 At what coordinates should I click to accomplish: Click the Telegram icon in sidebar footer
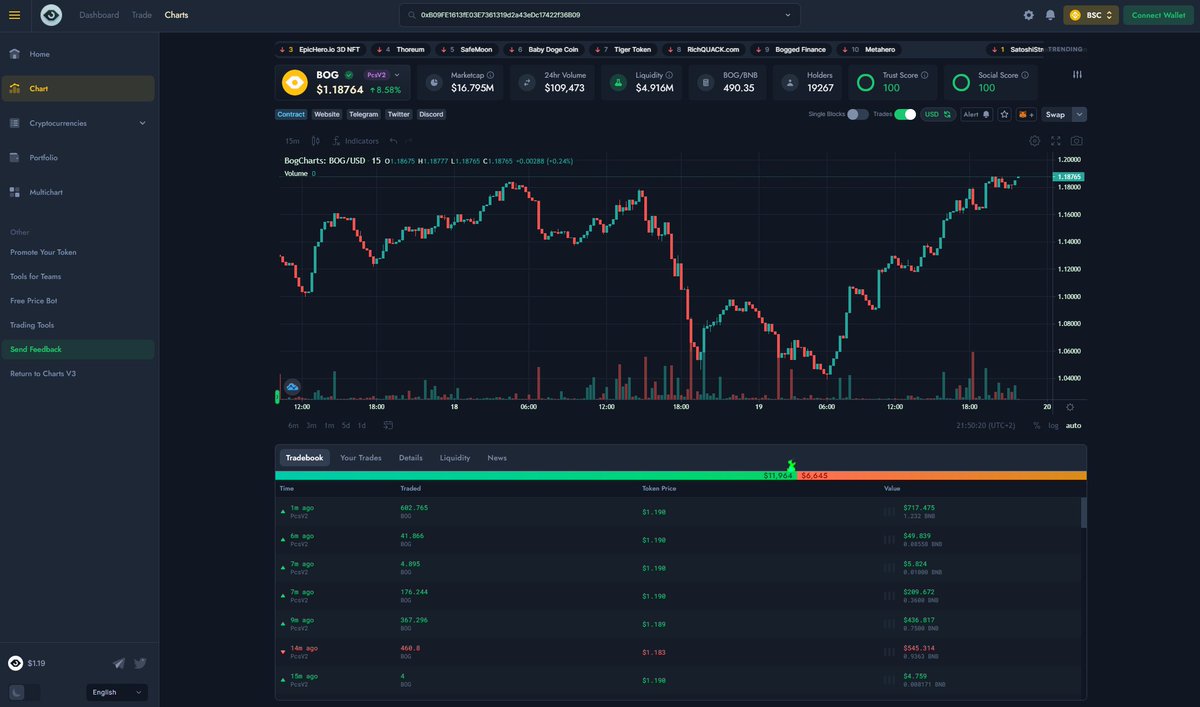(x=119, y=663)
